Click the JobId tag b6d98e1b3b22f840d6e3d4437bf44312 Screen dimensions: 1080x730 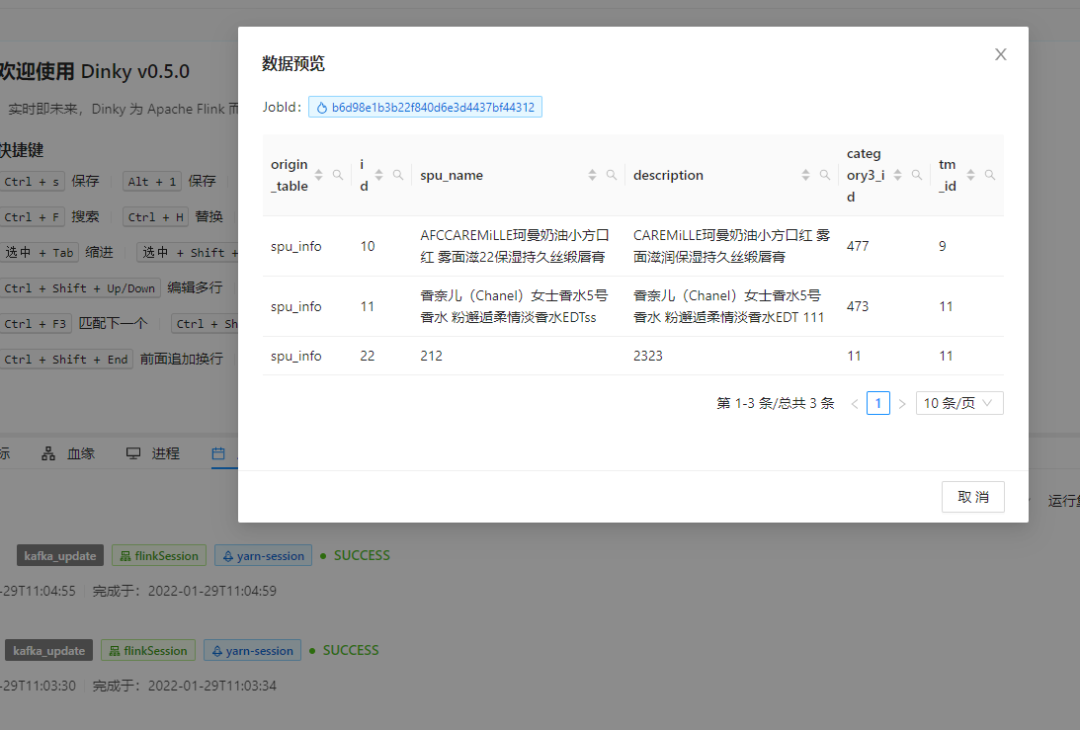425,107
